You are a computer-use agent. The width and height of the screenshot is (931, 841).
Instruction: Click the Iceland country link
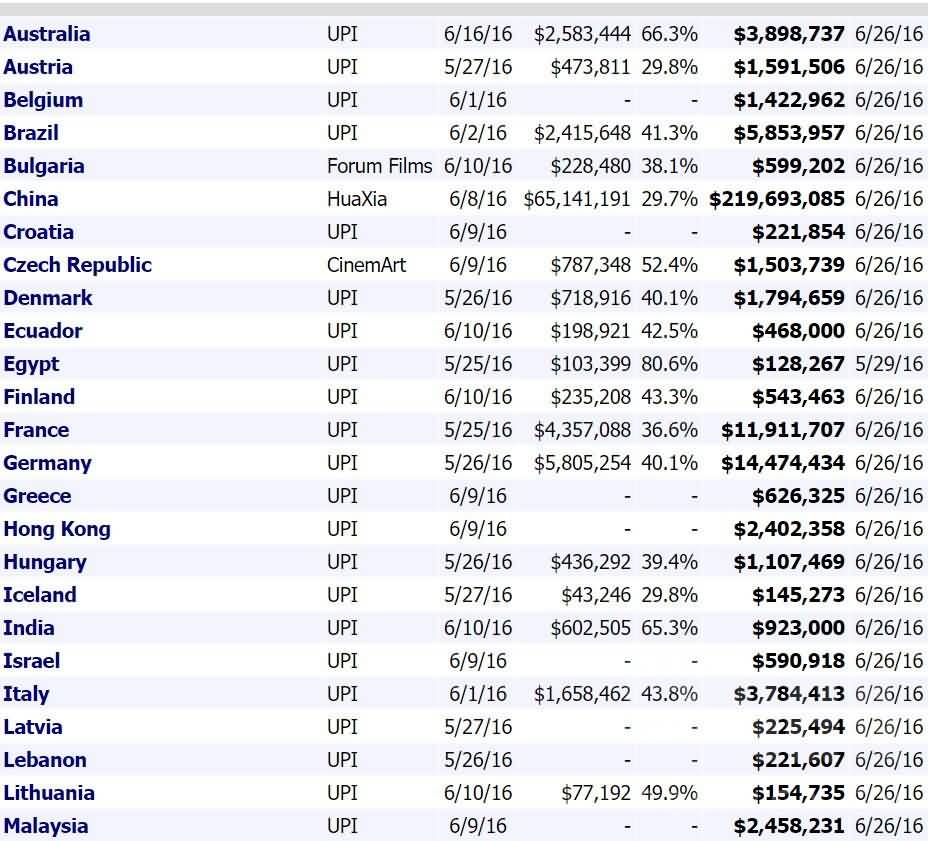(x=40, y=595)
